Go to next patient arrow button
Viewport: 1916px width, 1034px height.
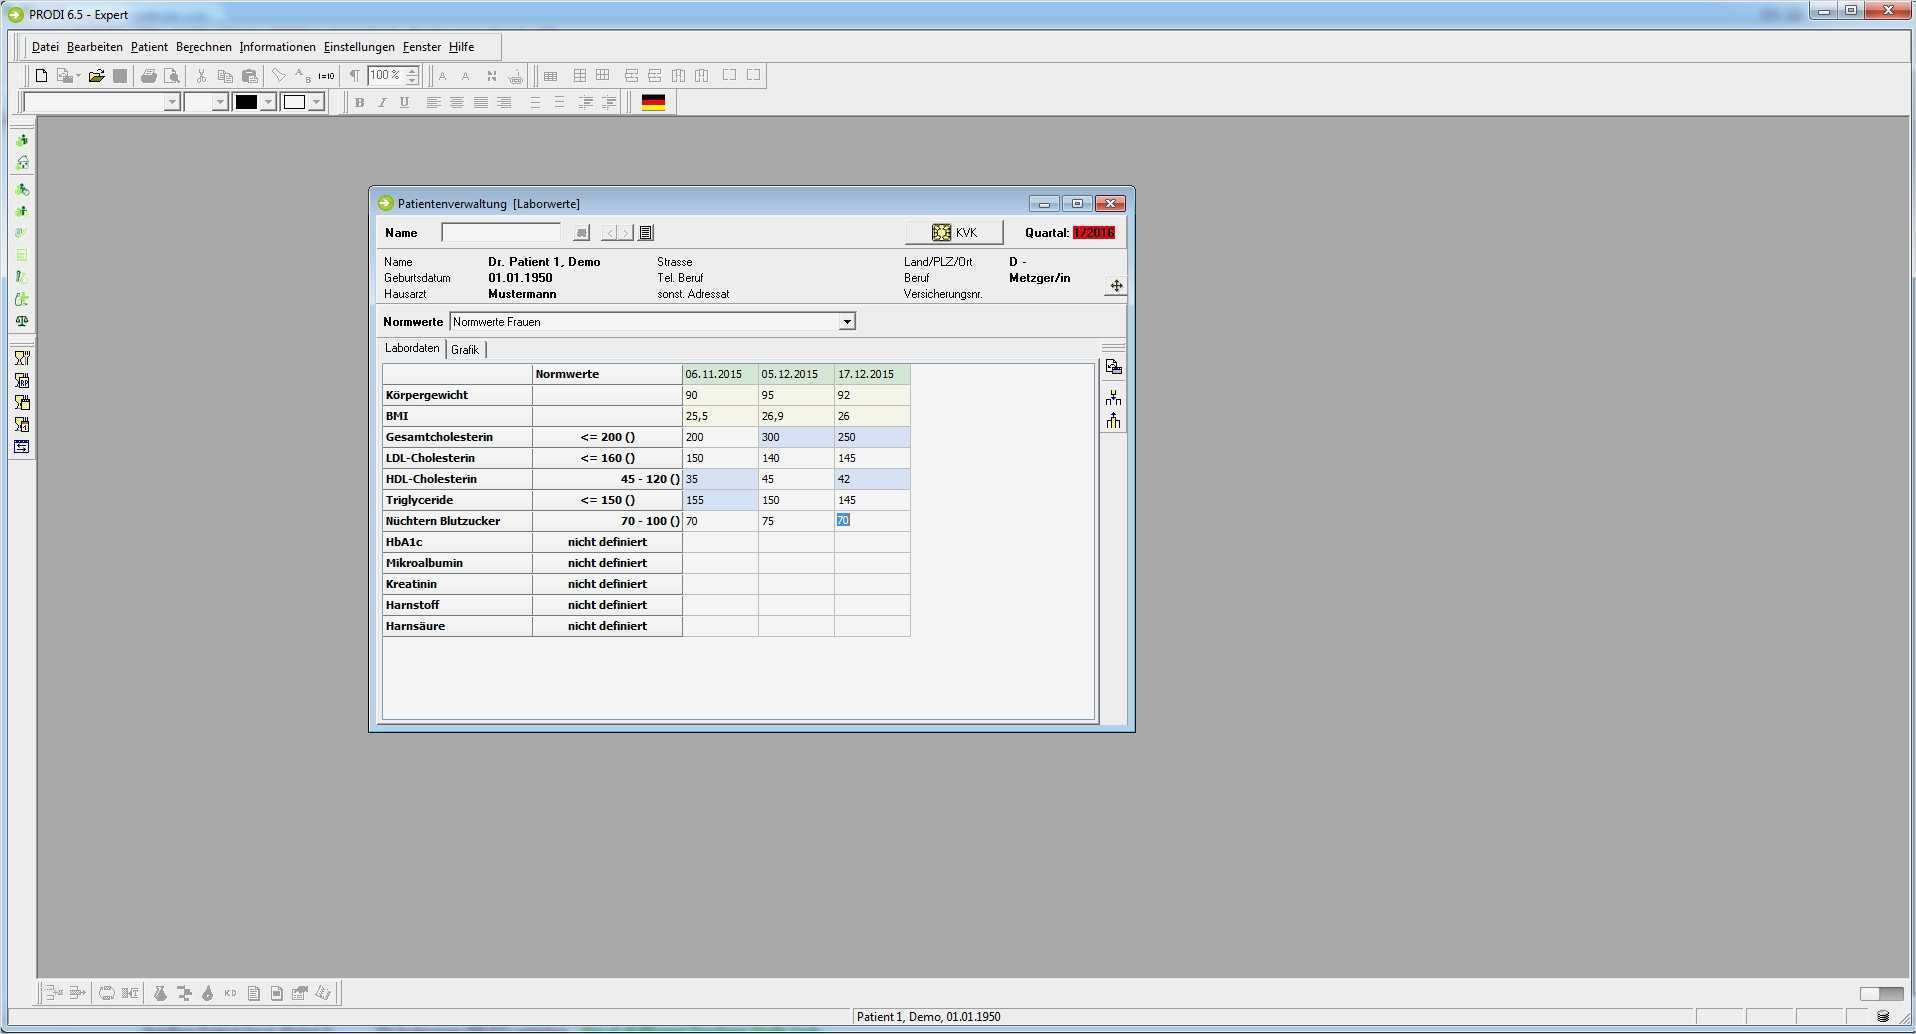tap(625, 233)
